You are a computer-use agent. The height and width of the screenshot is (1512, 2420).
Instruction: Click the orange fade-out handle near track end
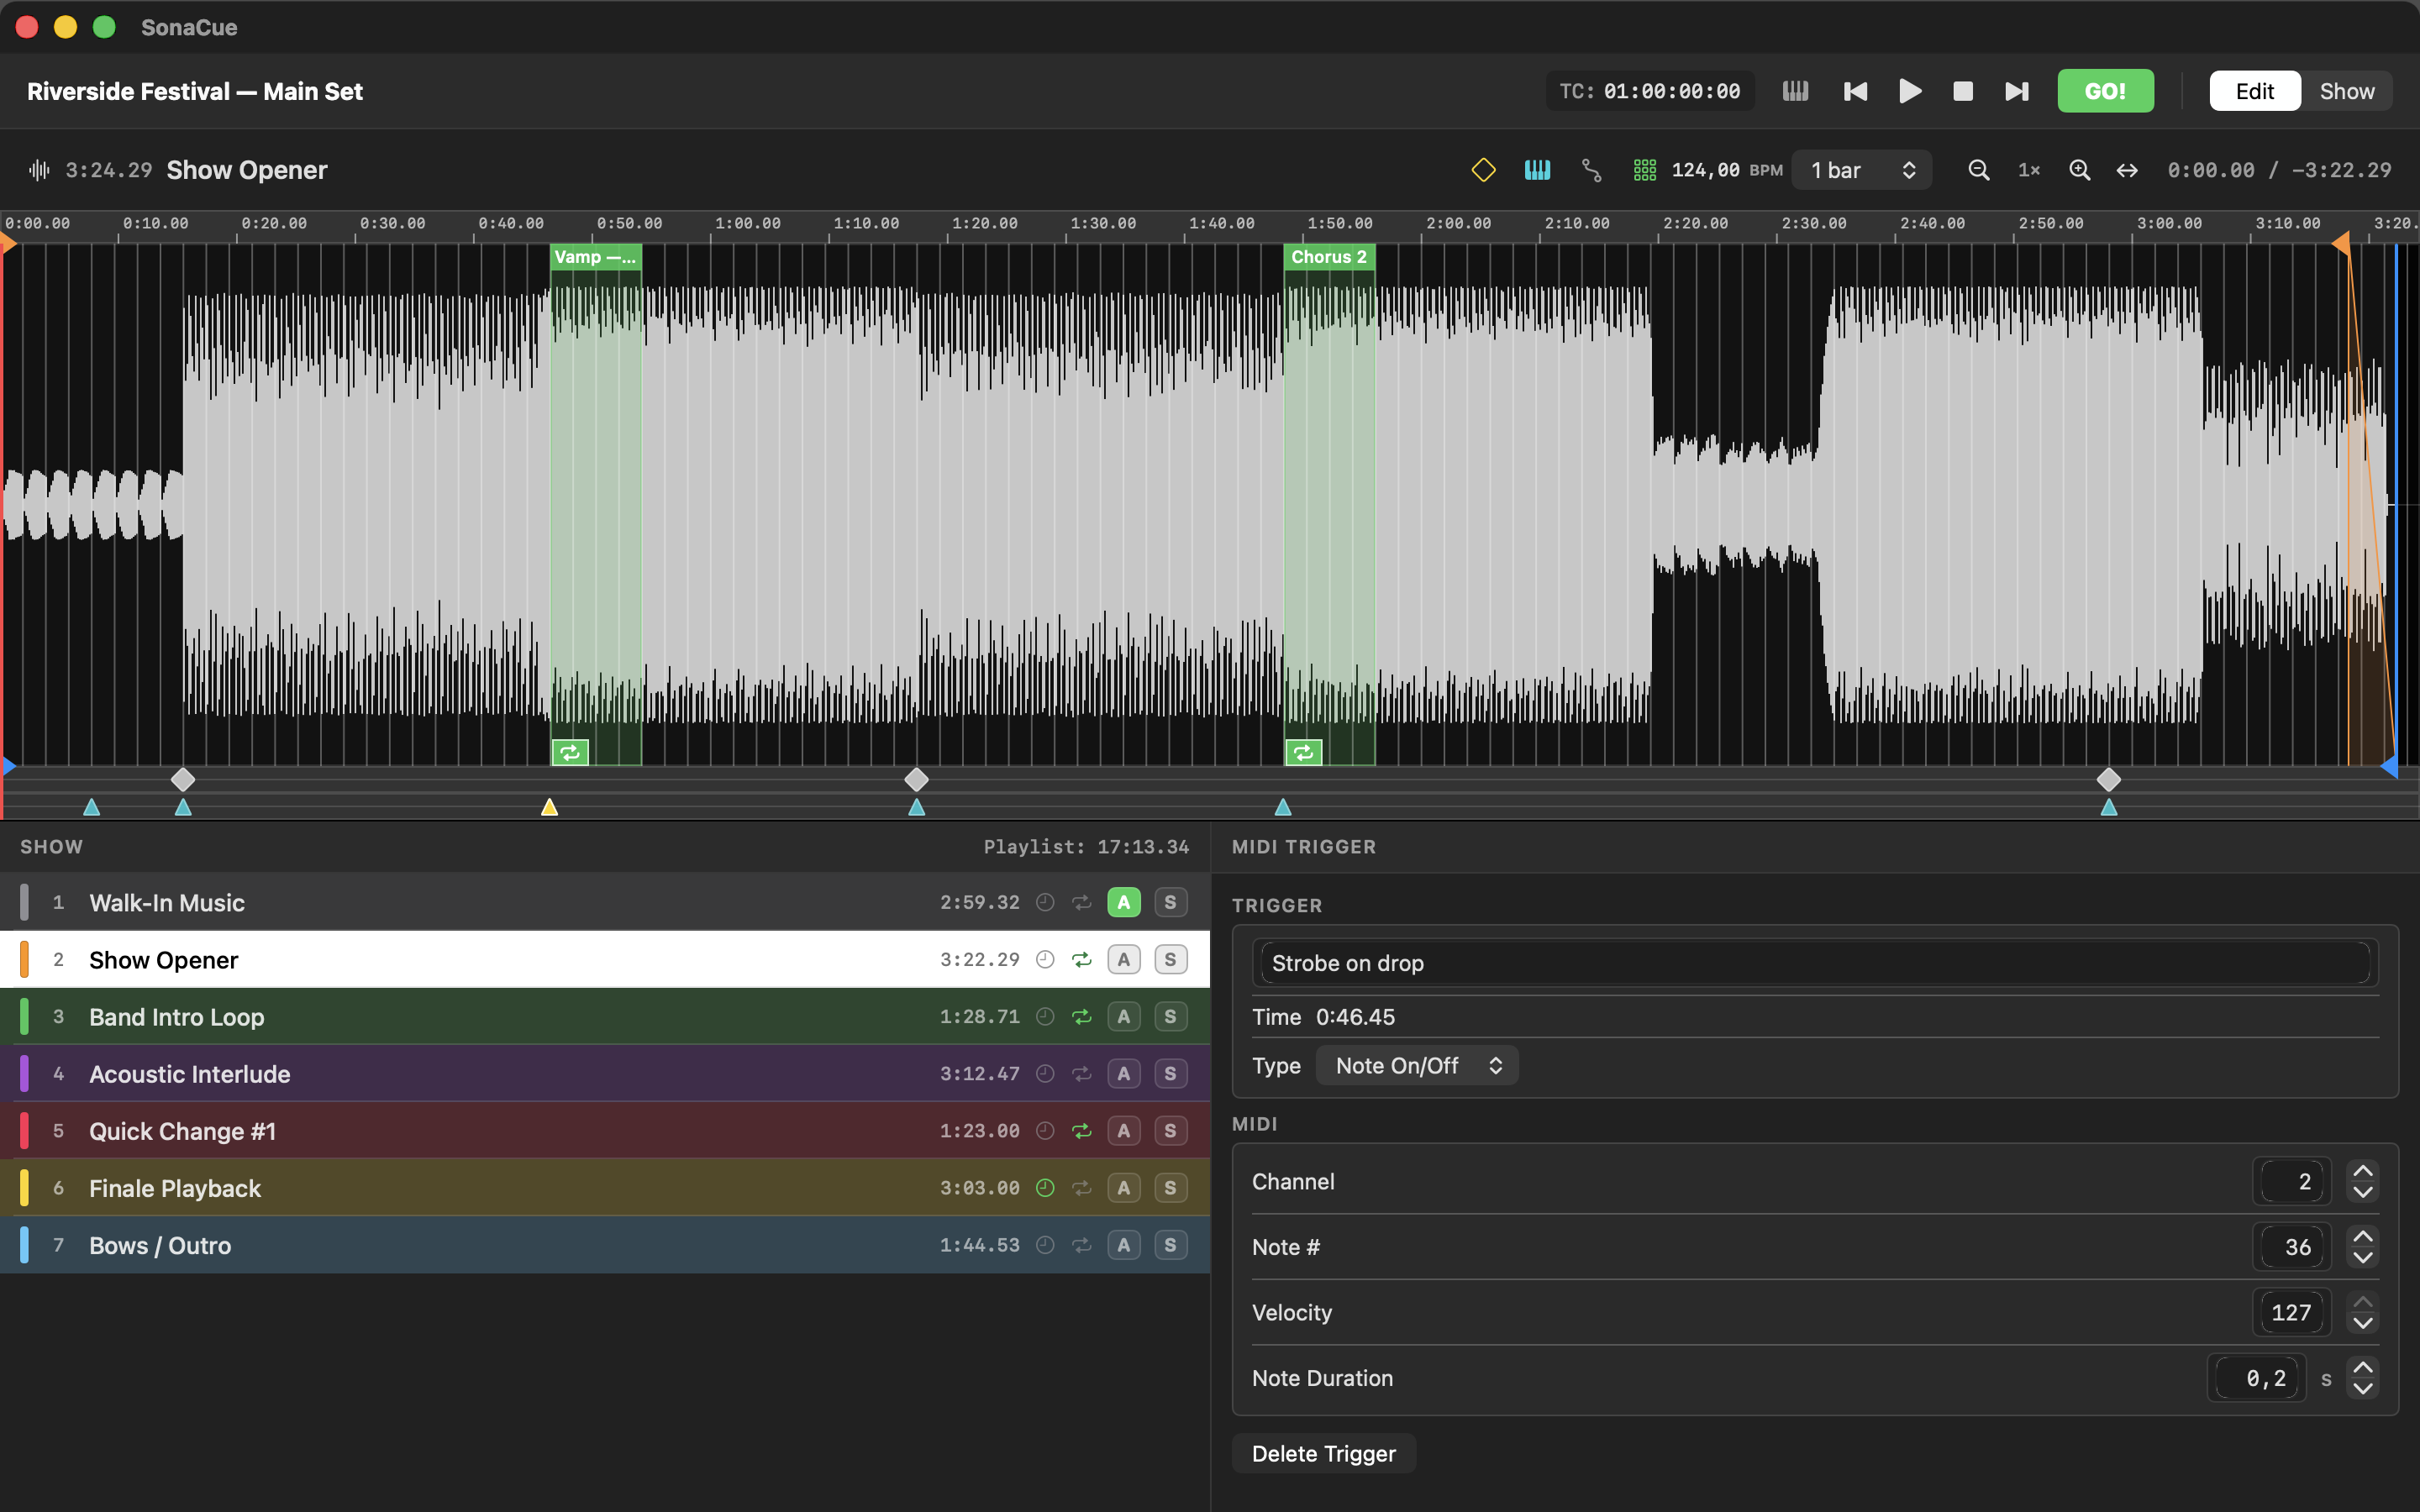point(2341,243)
